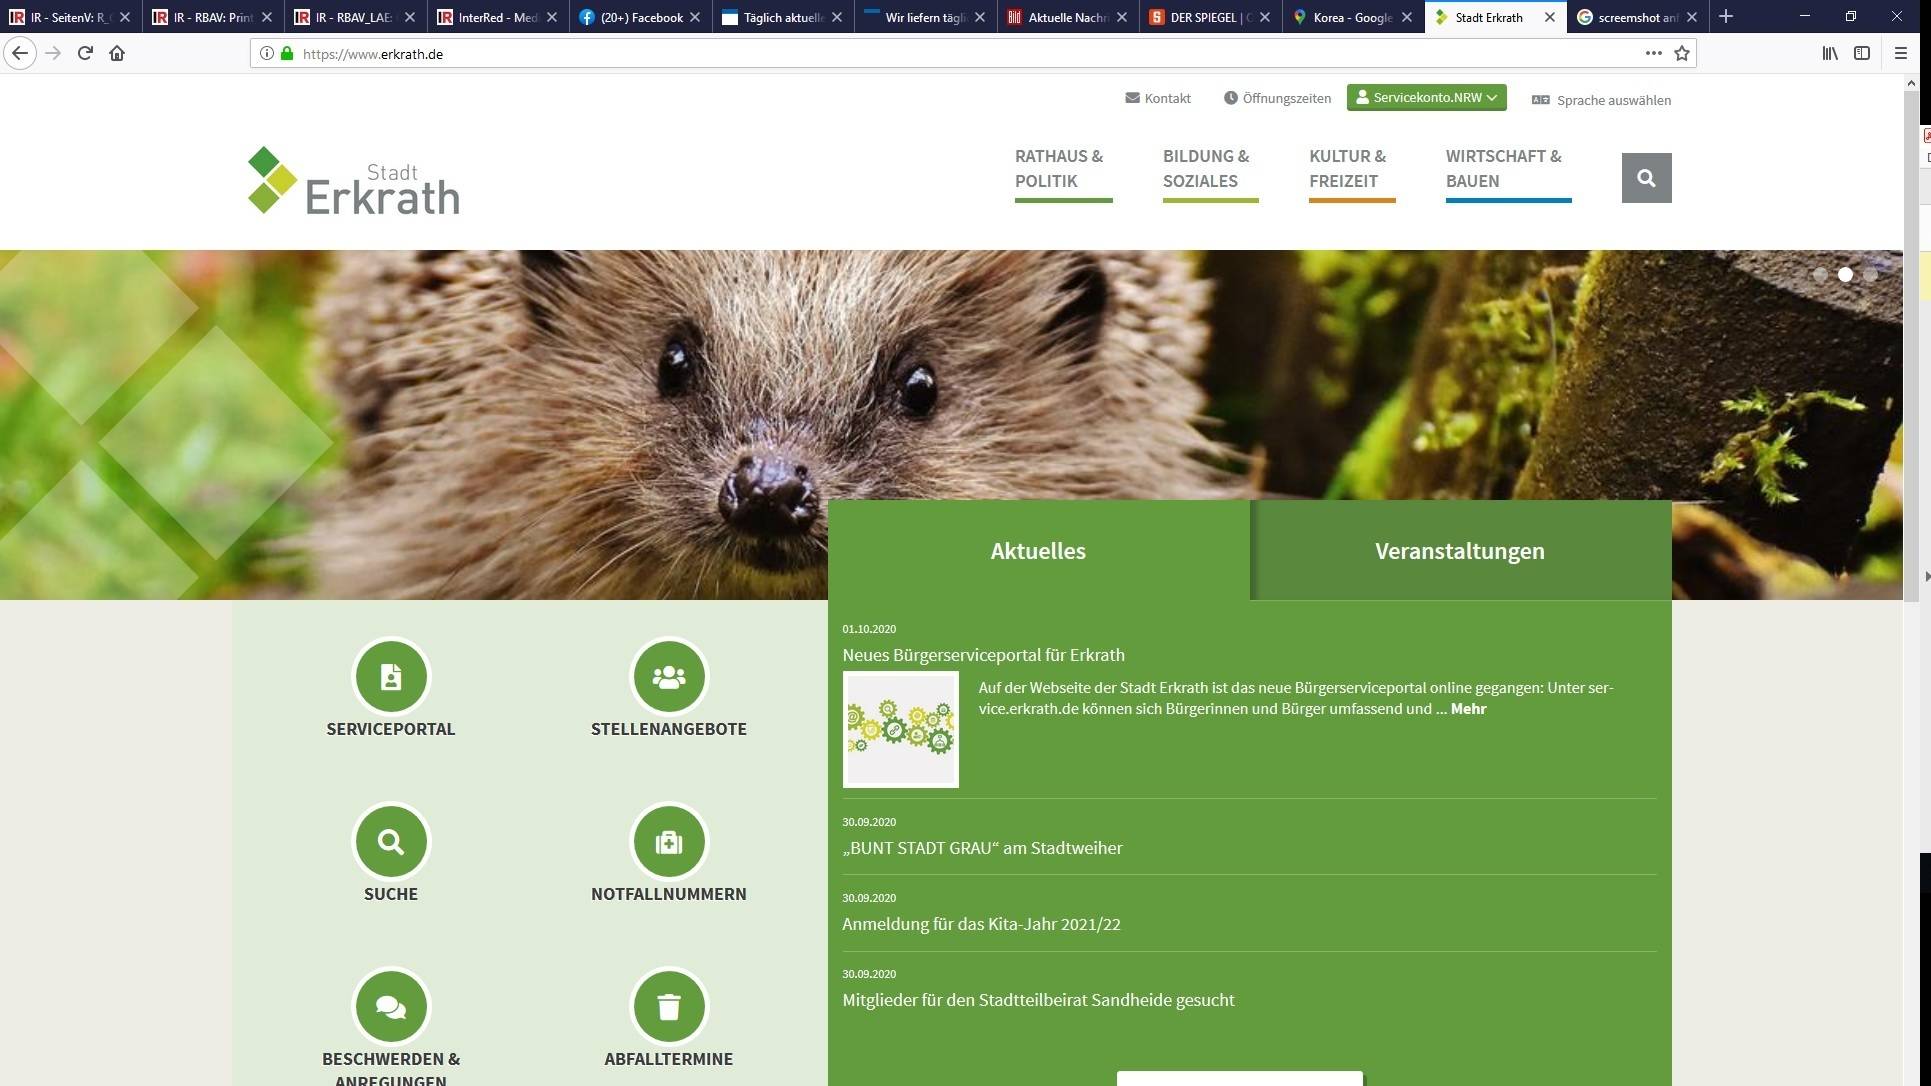Open 'Neues Bürgerserviceportal für Erkrath' article
Viewport: 1931px width, 1086px height.
[x=983, y=655]
